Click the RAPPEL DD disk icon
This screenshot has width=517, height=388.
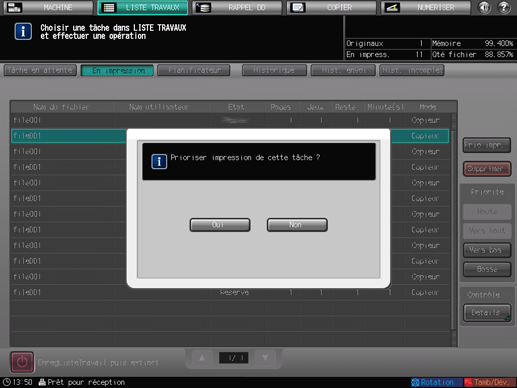[203, 7]
